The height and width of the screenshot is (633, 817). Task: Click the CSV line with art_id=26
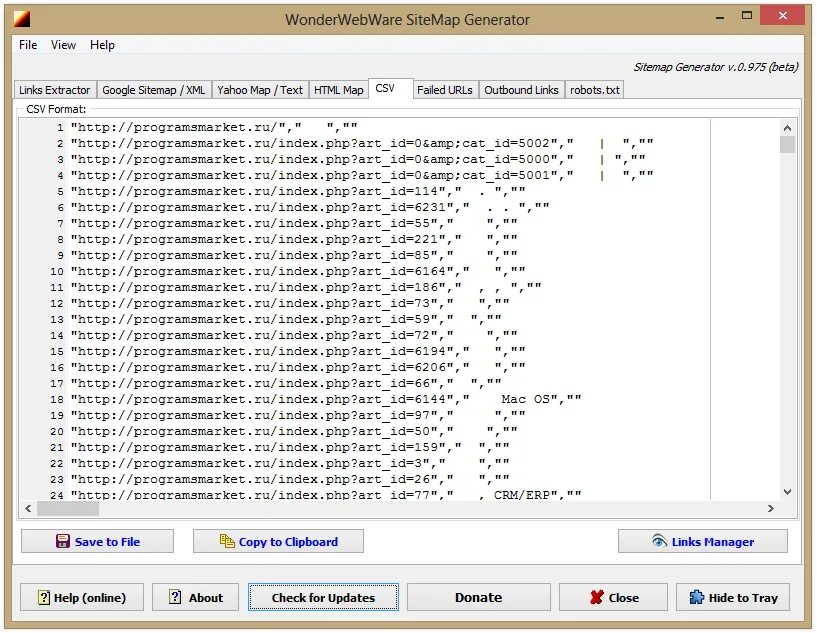[x=290, y=479]
